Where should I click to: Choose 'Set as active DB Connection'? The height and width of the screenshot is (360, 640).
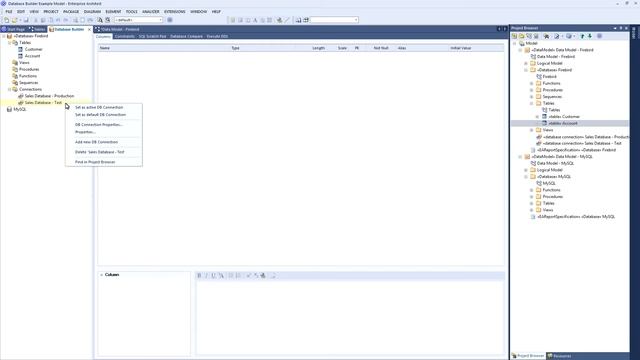tap(99, 107)
